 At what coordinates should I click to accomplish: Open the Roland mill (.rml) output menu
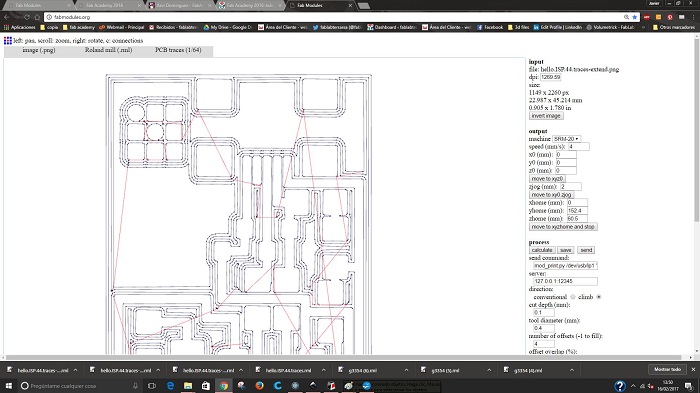point(108,50)
